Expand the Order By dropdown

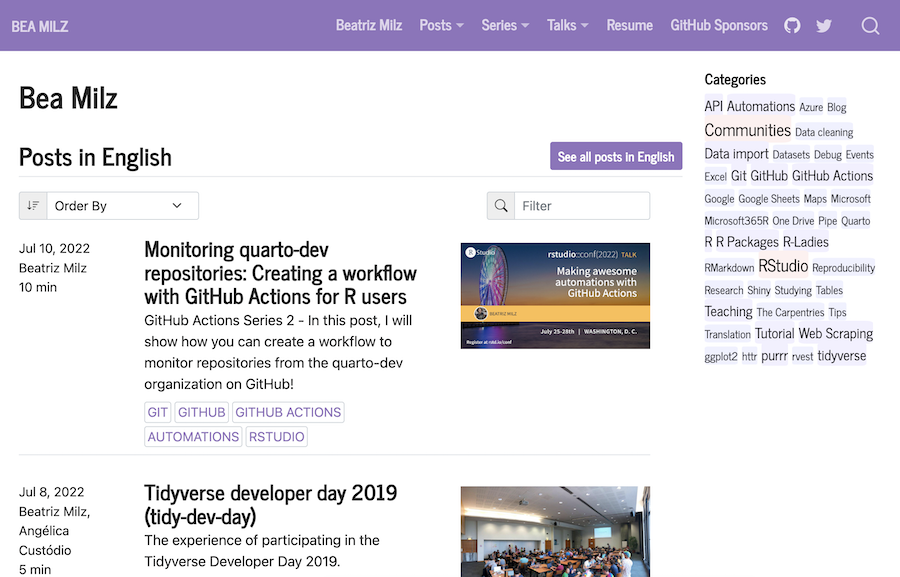122,206
